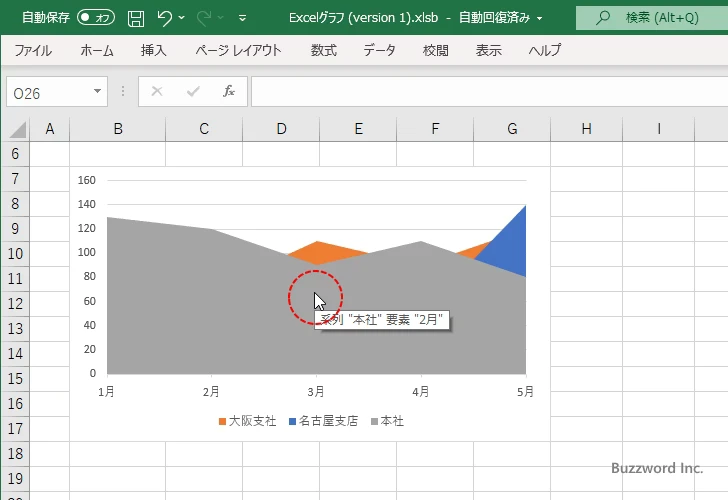Click inside the formula bar input

(489, 91)
